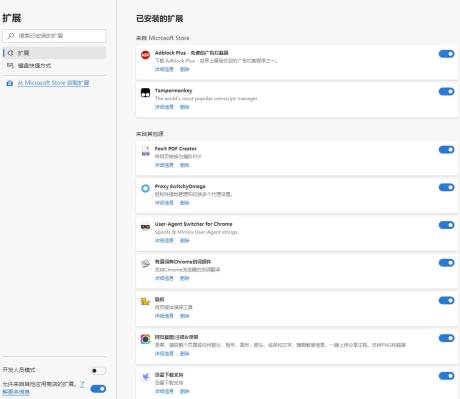Click remove link of camera screenshot extension

point(185,353)
